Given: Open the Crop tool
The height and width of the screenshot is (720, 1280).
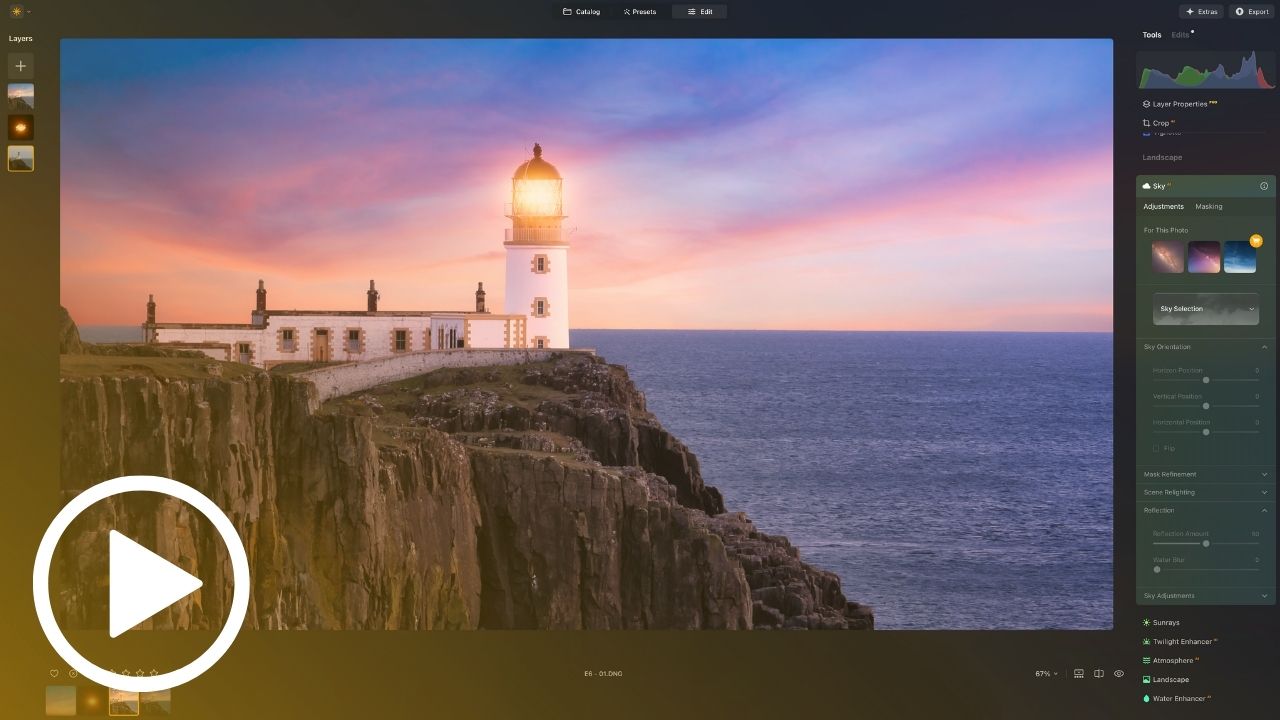Looking at the screenshot, I should point(1160,123).
